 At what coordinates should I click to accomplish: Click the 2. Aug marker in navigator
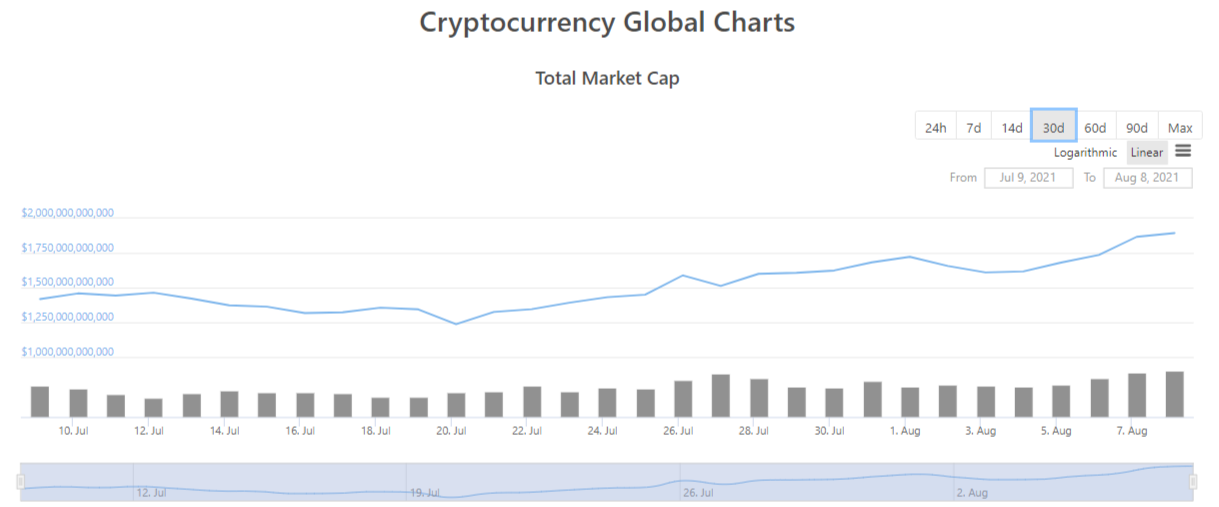pos(971,493)
